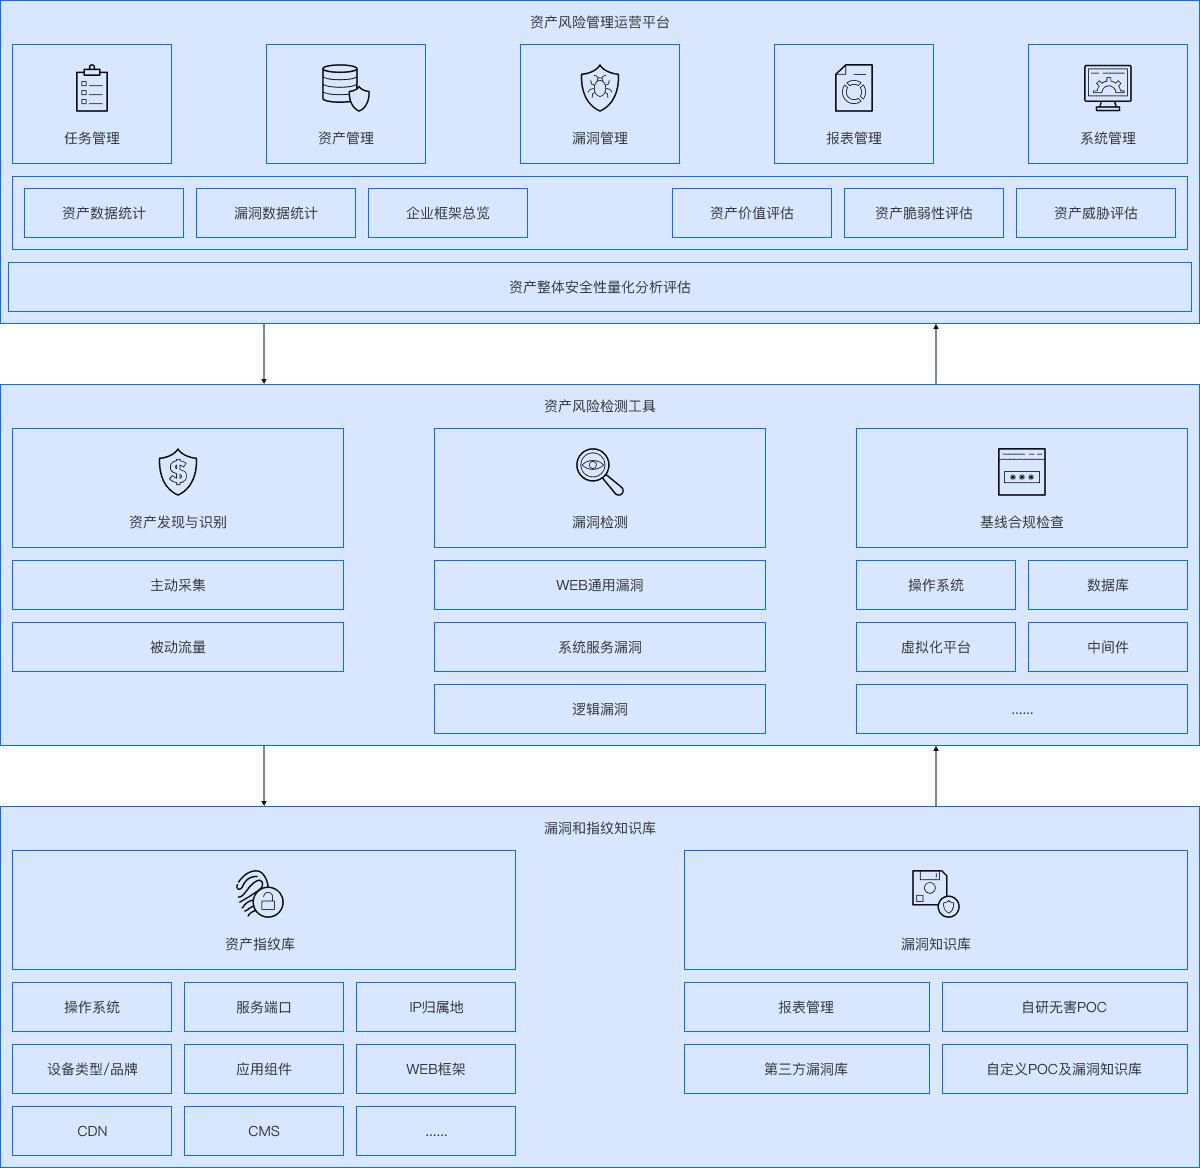Click the password window icon for 基线合规检查
The height and width of the screenshot is (1168, 1200).
click(1022, 472)
